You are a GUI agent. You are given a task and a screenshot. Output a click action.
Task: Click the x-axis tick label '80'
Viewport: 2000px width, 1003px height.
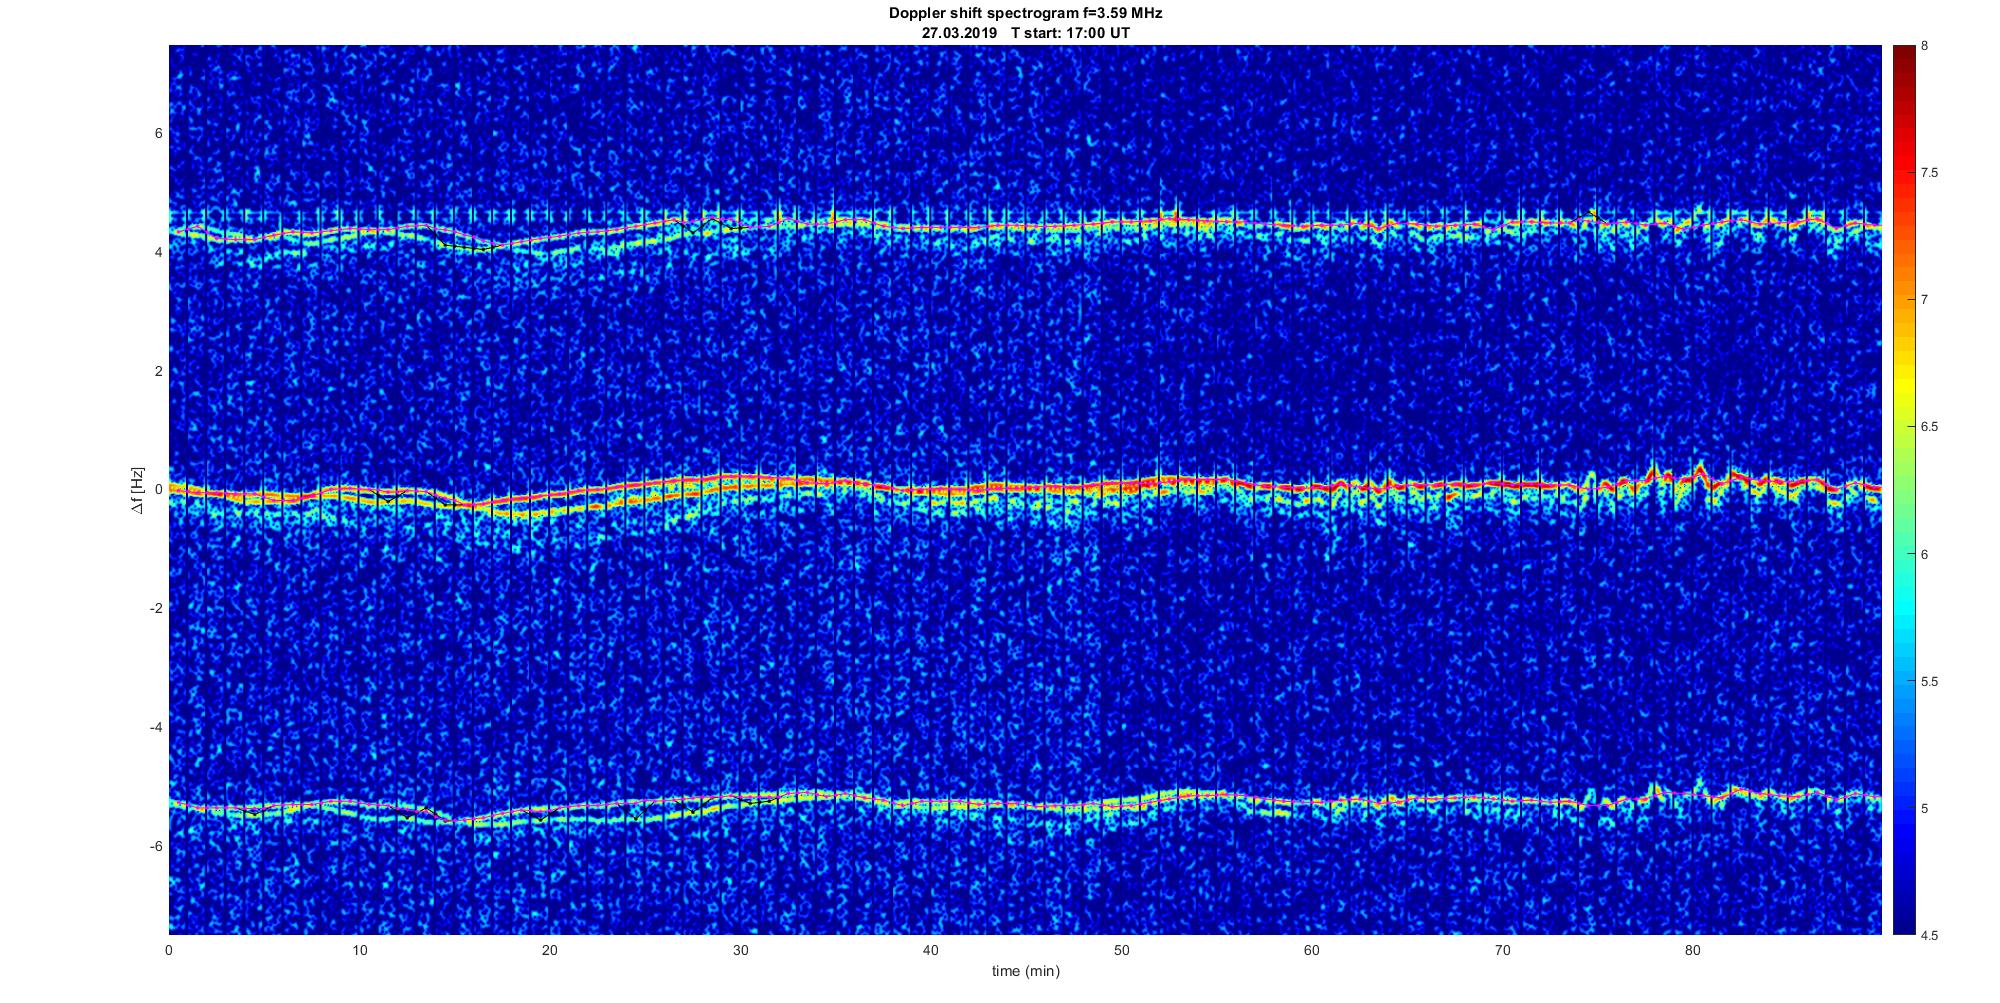(x=1693, y=950)
